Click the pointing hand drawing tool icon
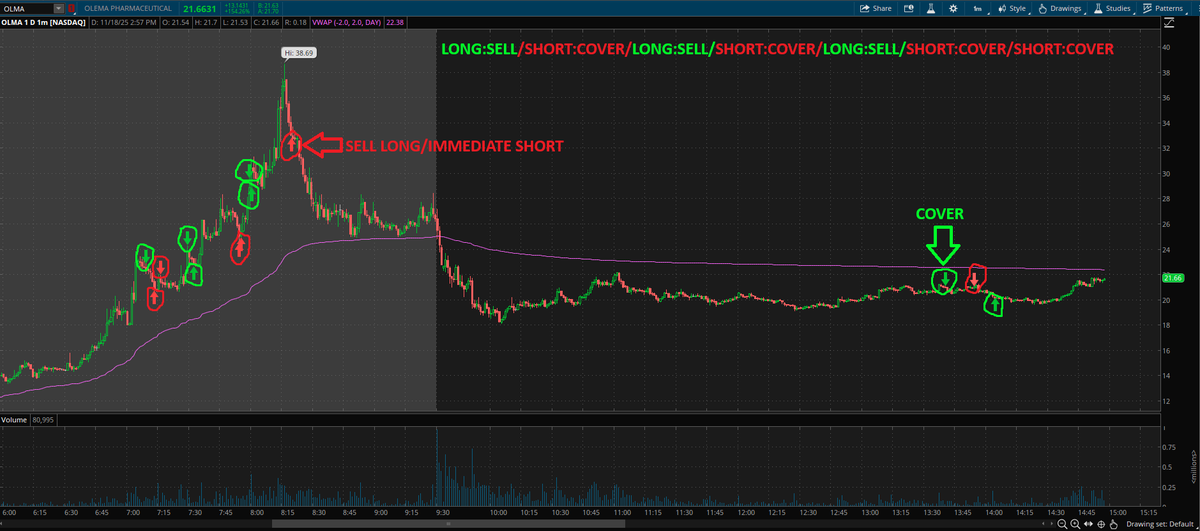This screenshot has height=531, width=1200. click(1113, 524)
